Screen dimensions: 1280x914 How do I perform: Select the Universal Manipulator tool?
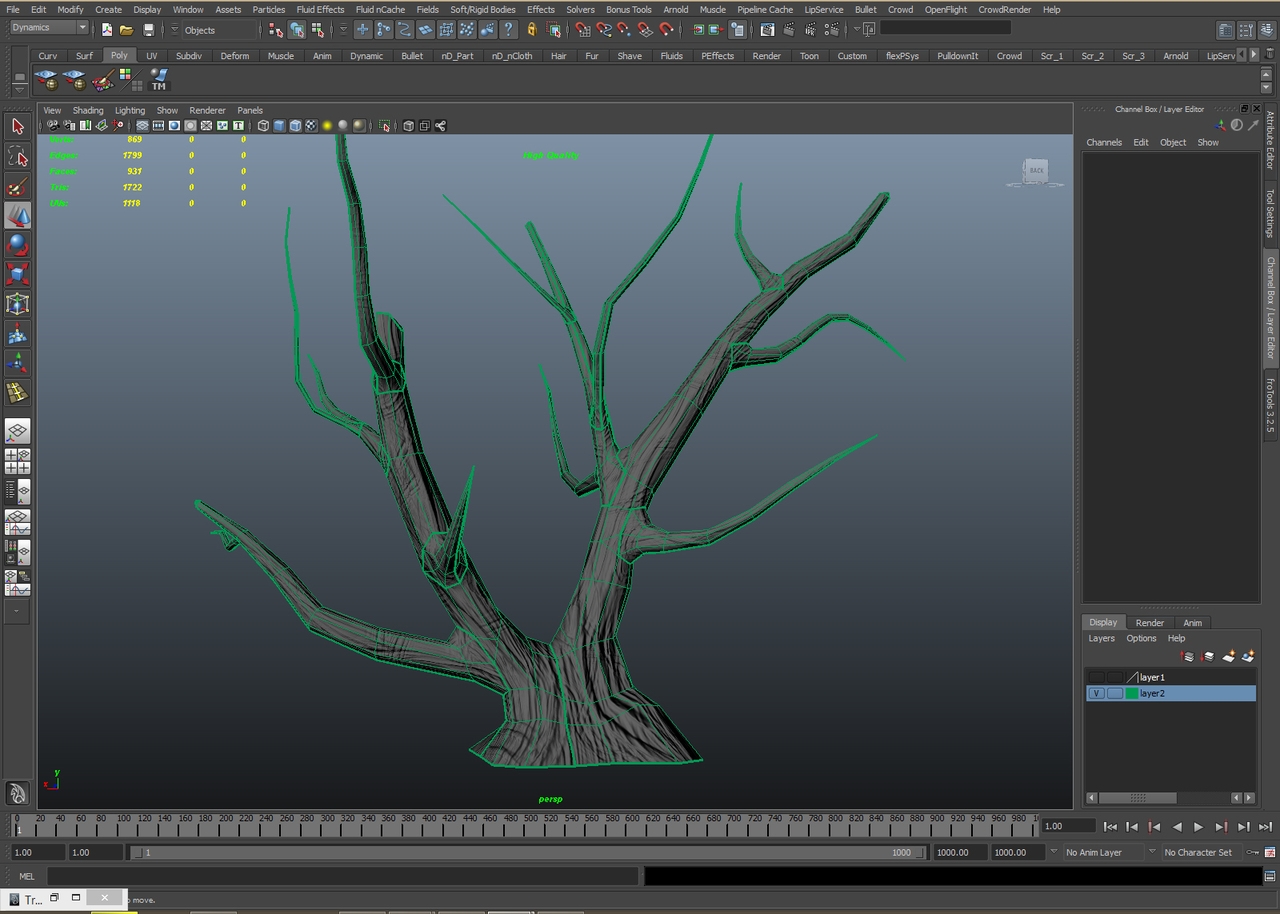(x=17, y=304)
